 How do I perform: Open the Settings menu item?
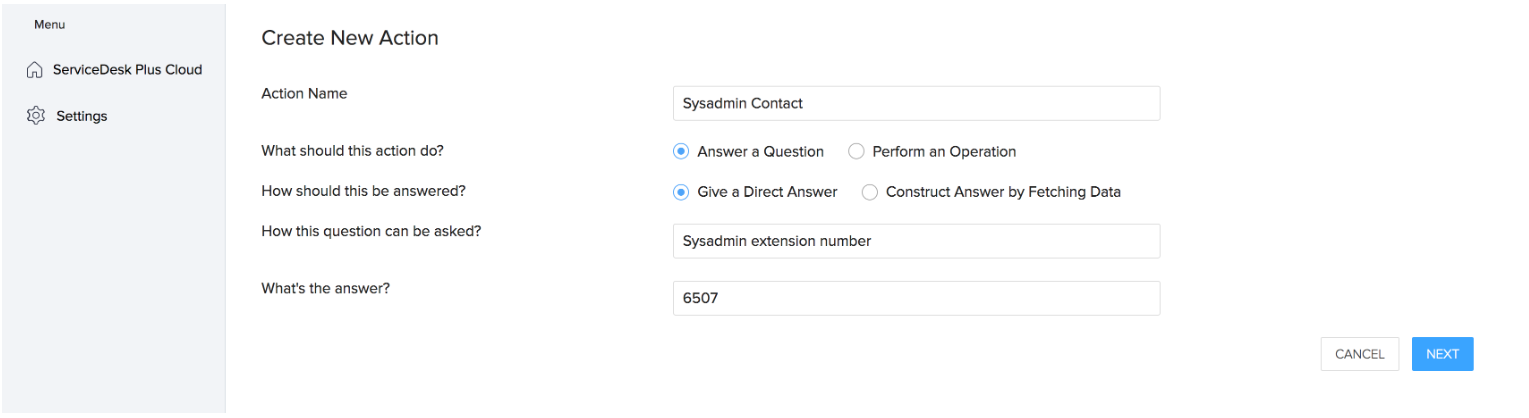[x=81, y=116]
